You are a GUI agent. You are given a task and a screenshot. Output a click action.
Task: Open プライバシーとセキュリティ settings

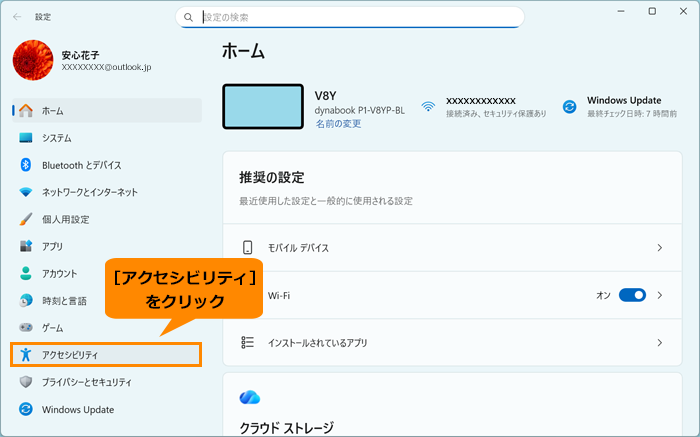(107, 382)
